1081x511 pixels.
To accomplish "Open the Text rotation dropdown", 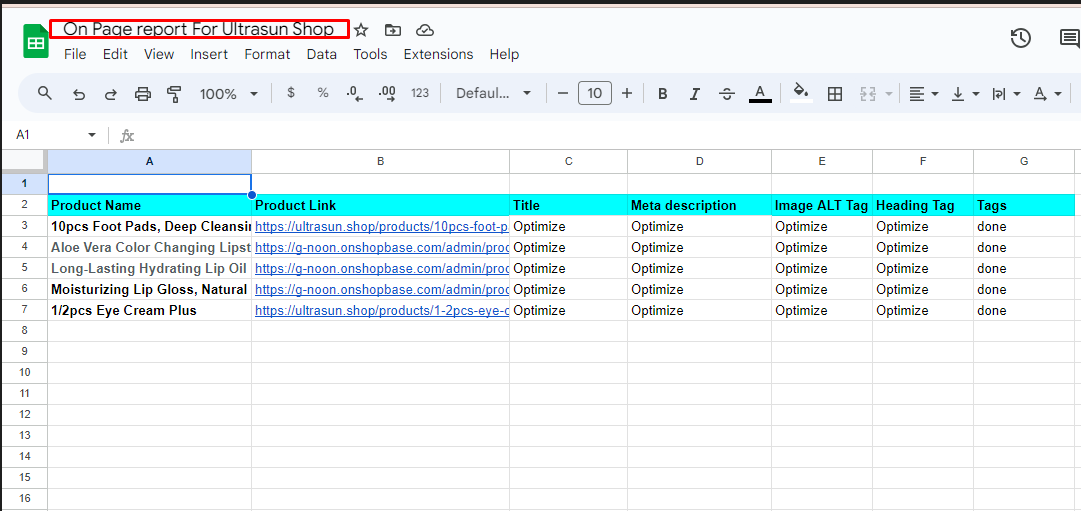I will (1047, 94).
